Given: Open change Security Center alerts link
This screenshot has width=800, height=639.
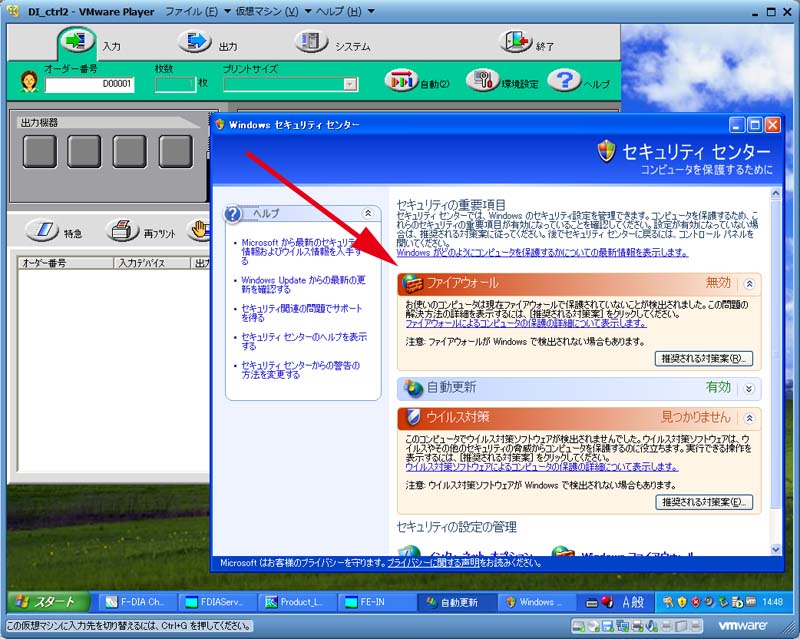Looking at the screenshot, I should (301, 370).
